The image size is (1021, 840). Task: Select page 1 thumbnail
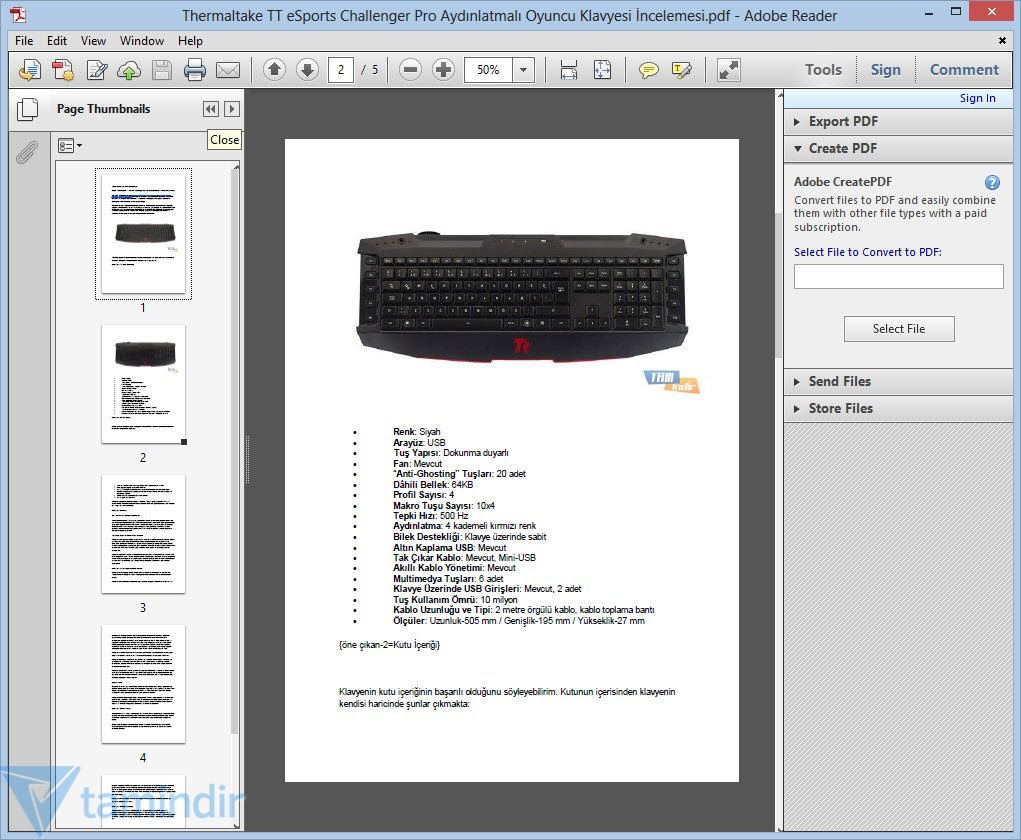143,234
